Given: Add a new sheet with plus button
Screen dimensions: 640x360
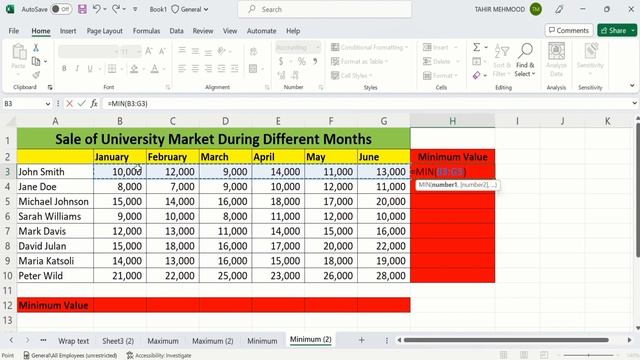Looking at the screenshot, I should point(361,340).
